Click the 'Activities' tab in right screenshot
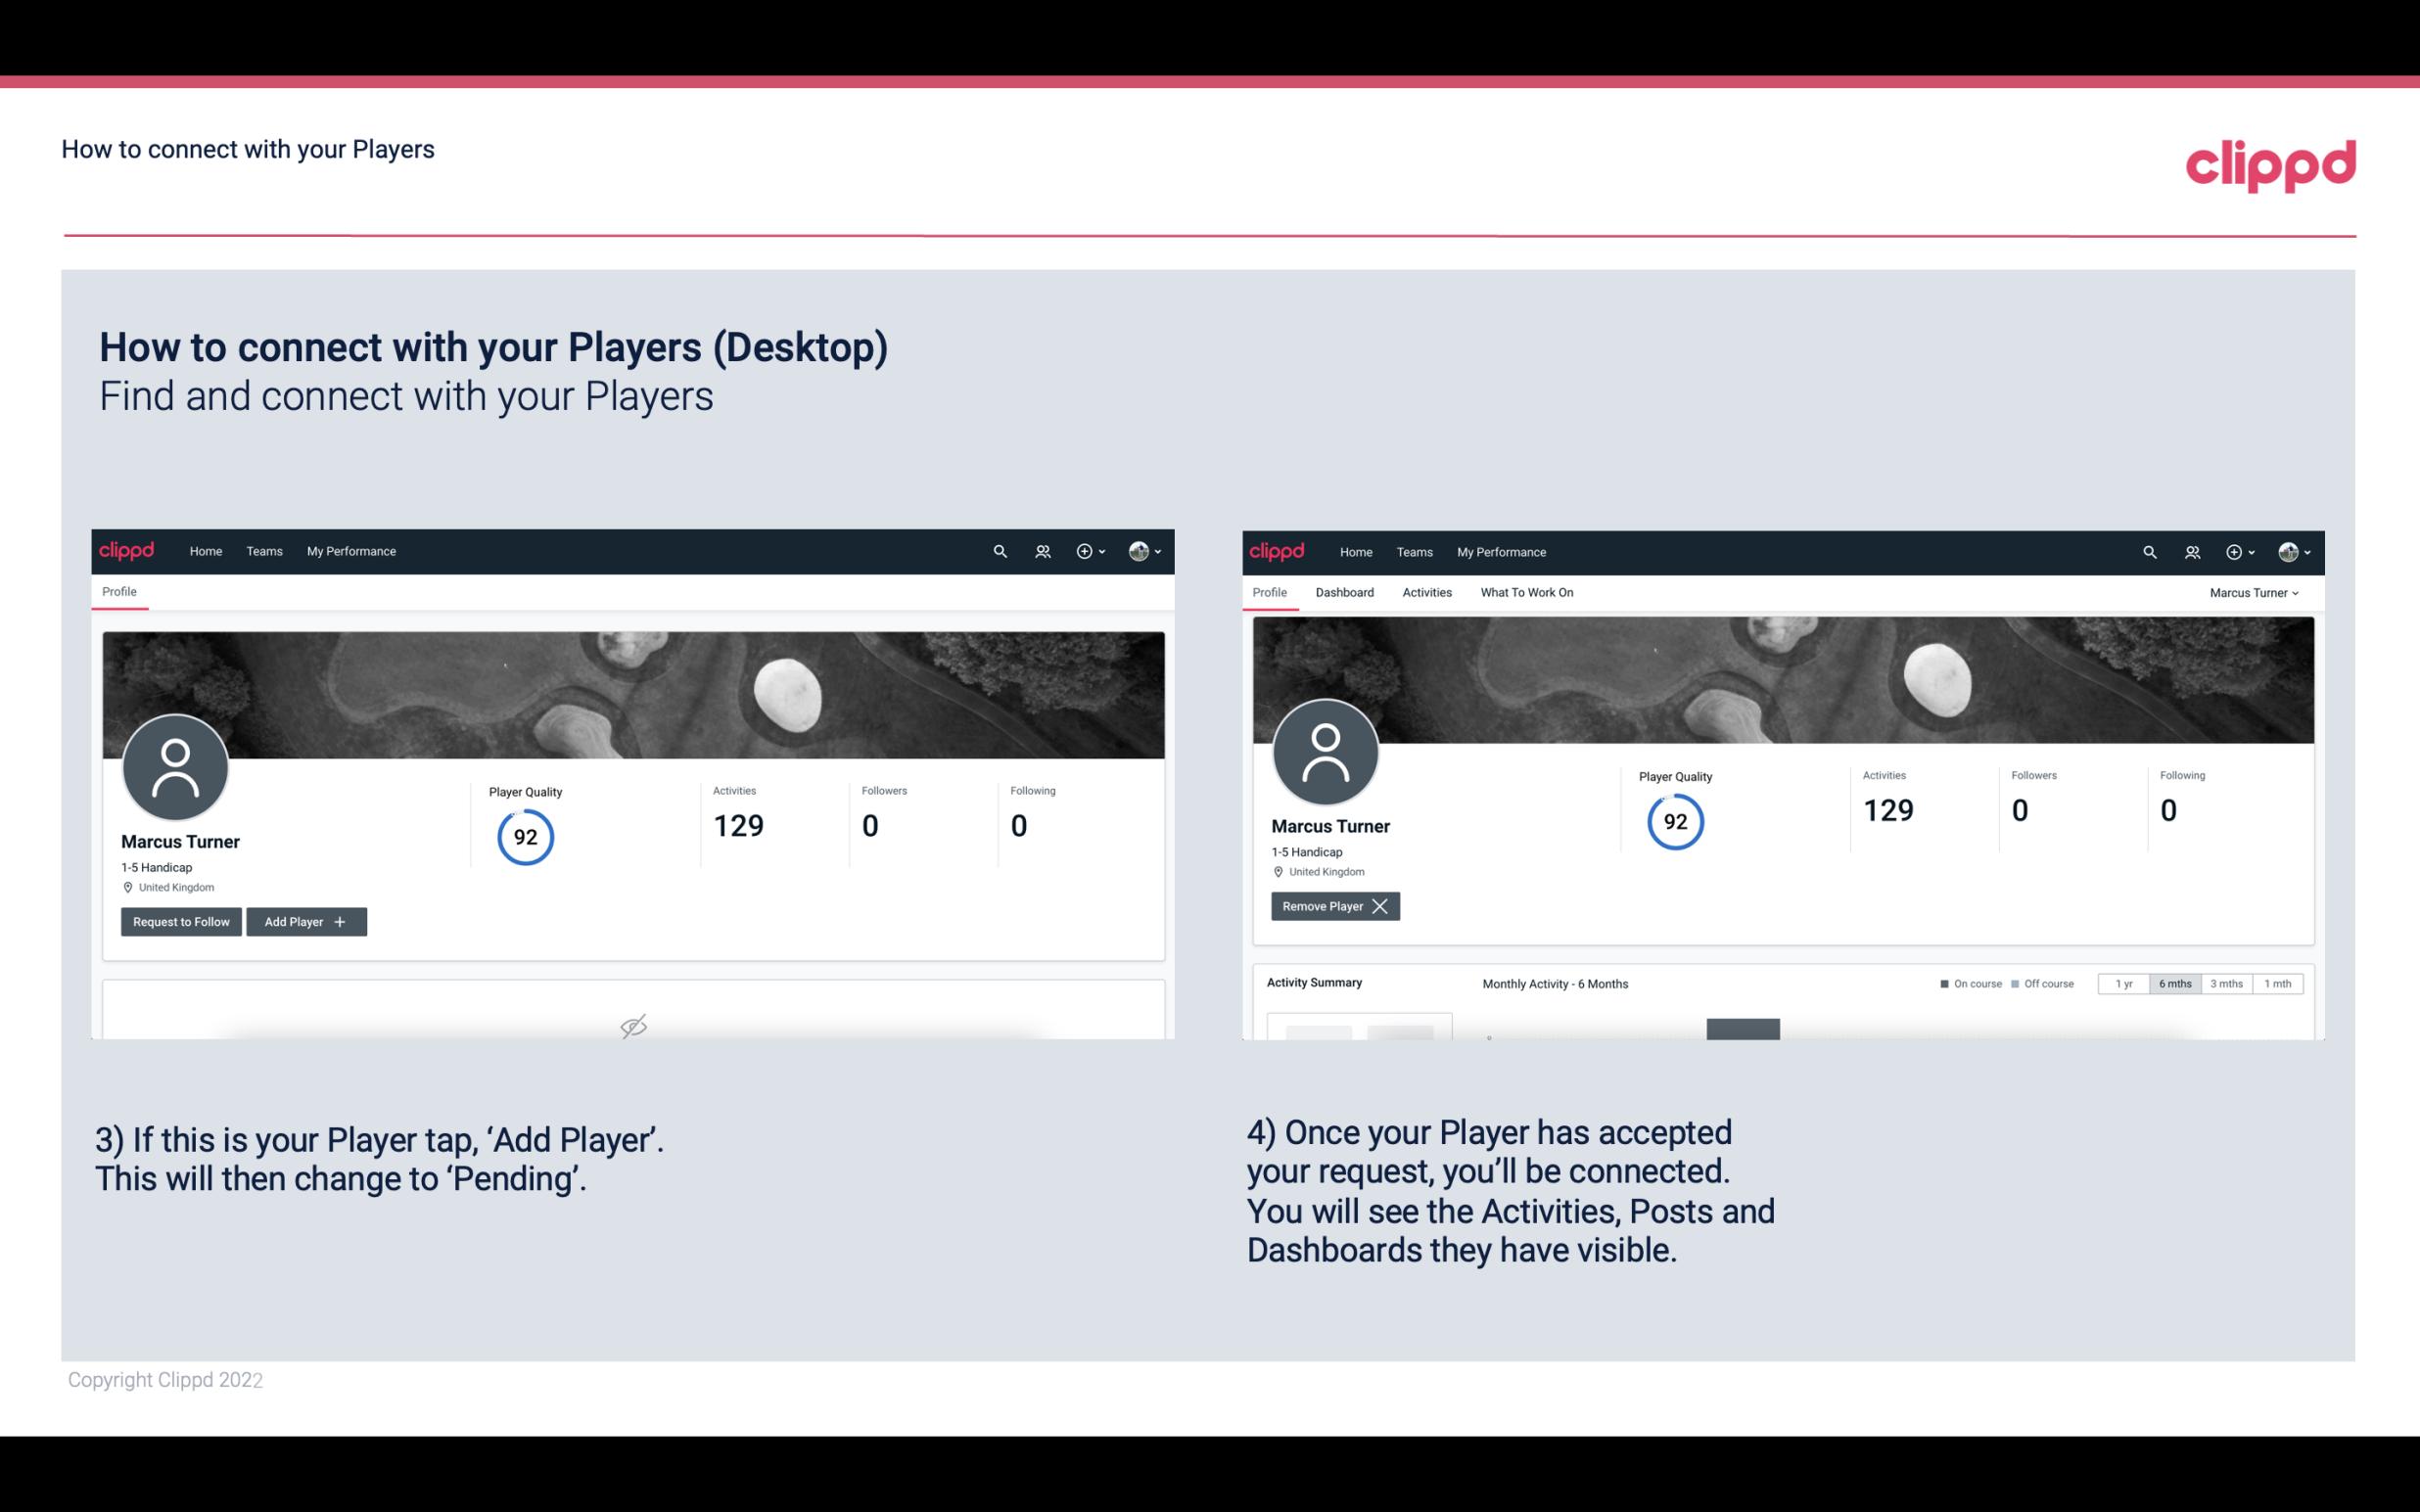2420x1512 pixels. click(1425, 592)
